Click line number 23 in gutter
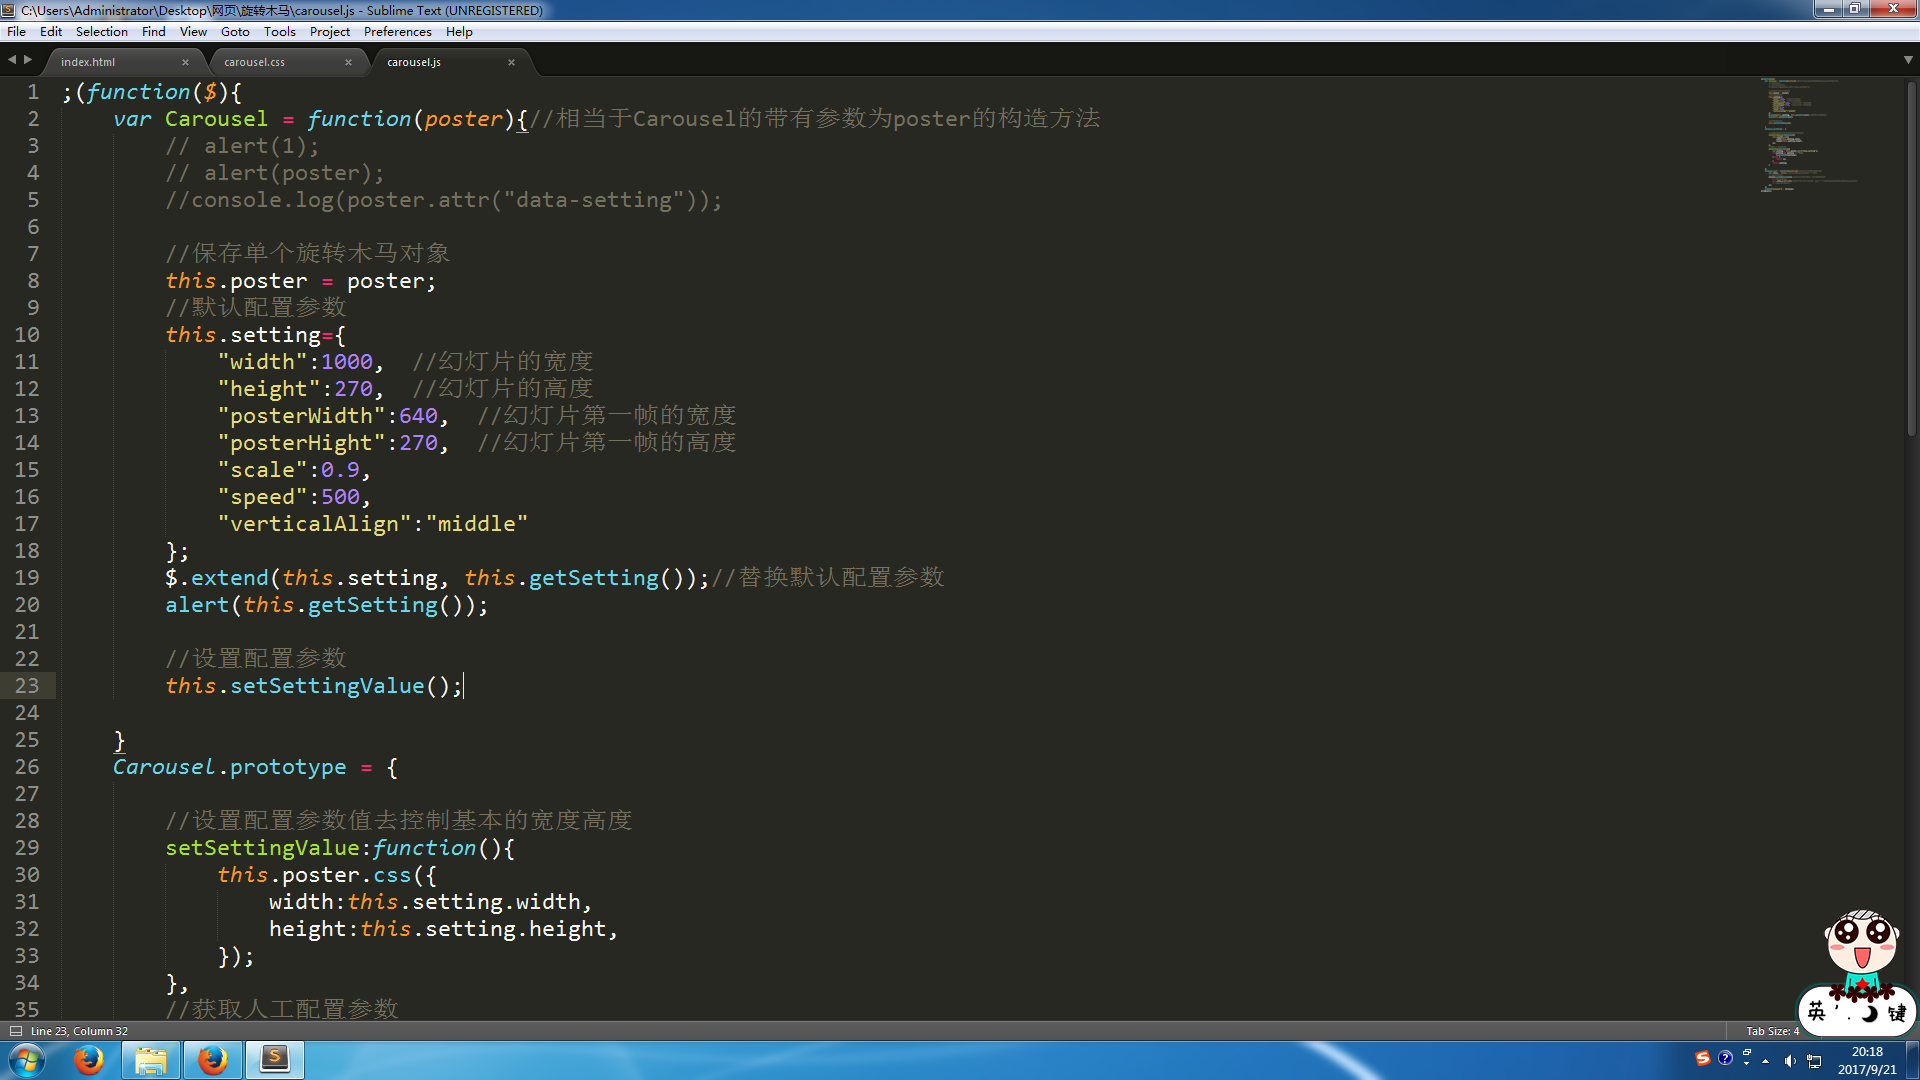The width and height of the screenshot is (1920, 1080). pyautogui.click(x=27, y=686)
